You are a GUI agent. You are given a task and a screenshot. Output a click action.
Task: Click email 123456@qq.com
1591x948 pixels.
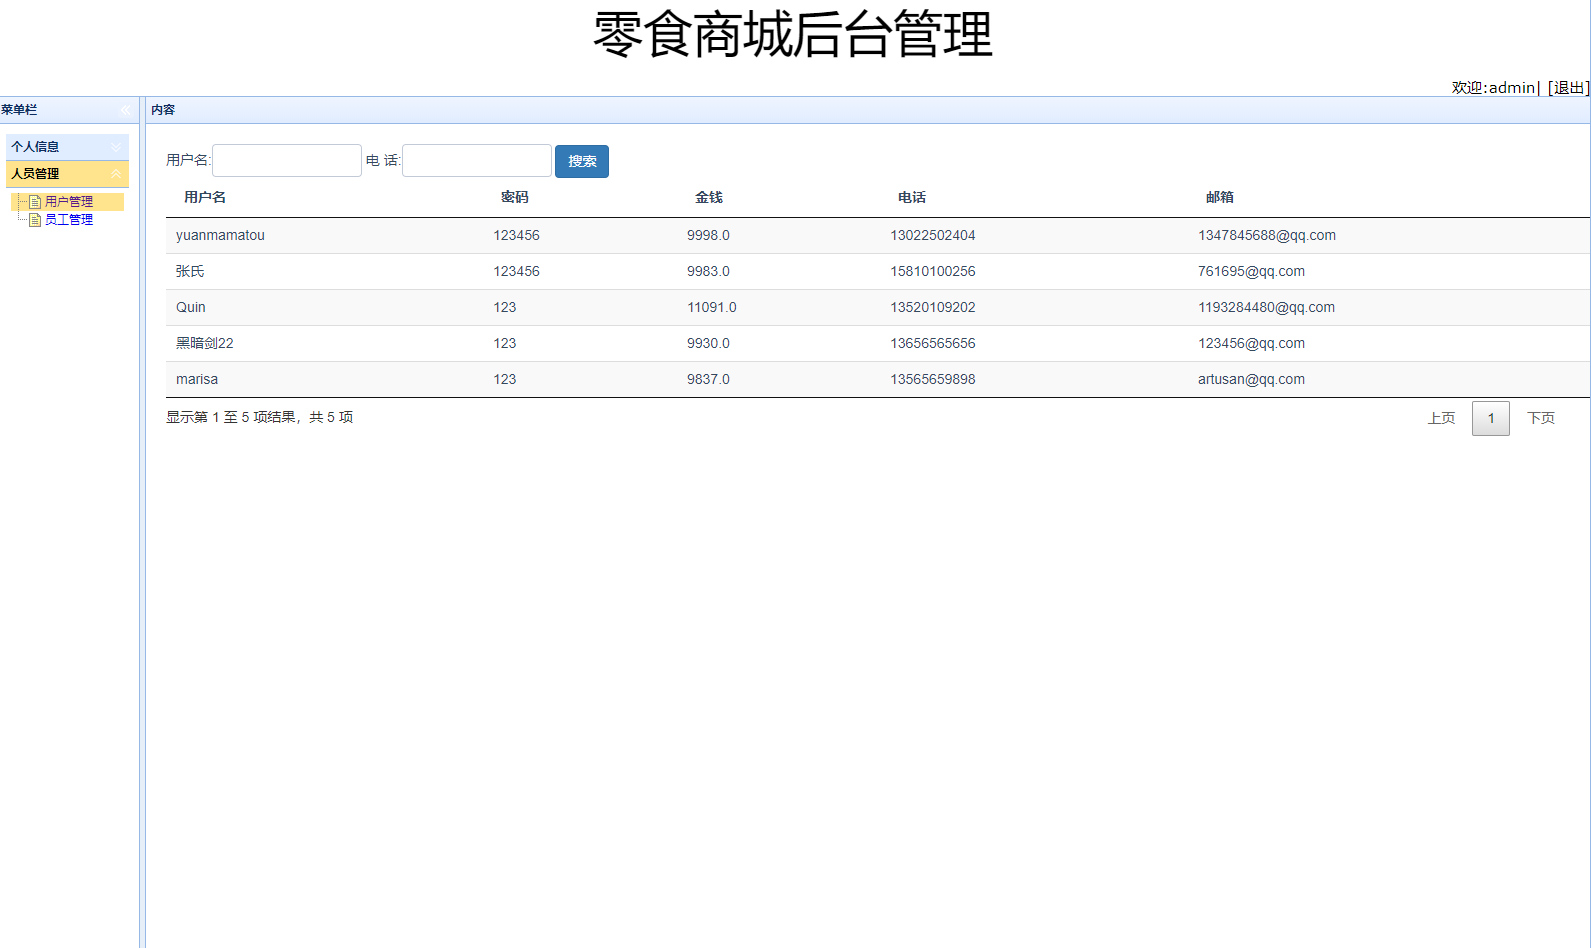pyautogui.click(x=1251, y=344)
